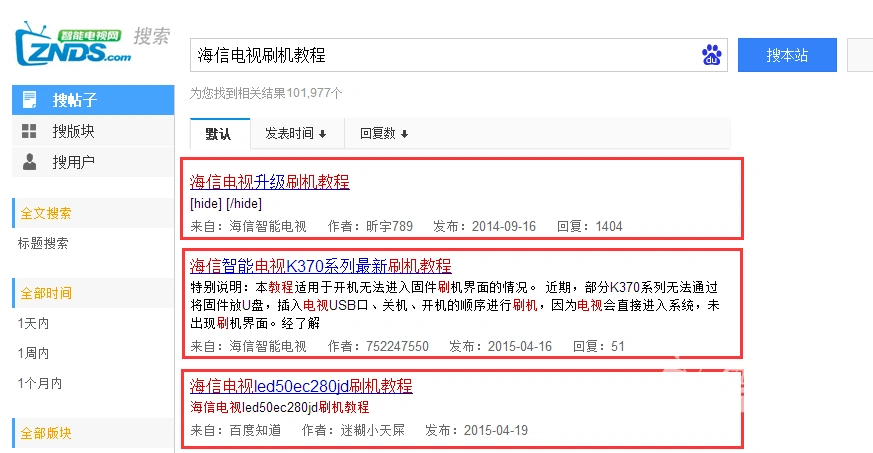Image resolution: width=873 pixels, height=453 pixels.
Task: Filter results to 1天内
Action: pos(33,323)
